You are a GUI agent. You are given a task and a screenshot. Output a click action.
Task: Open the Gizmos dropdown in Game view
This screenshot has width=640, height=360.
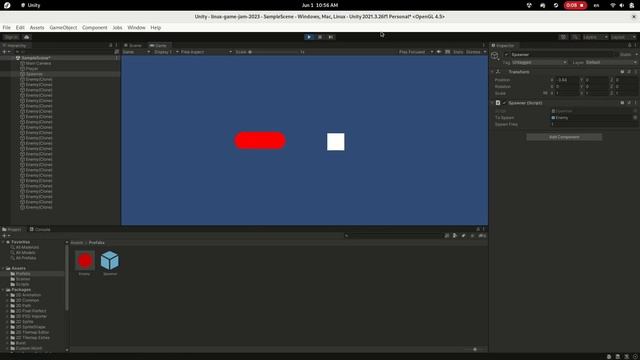pos(476,52)
